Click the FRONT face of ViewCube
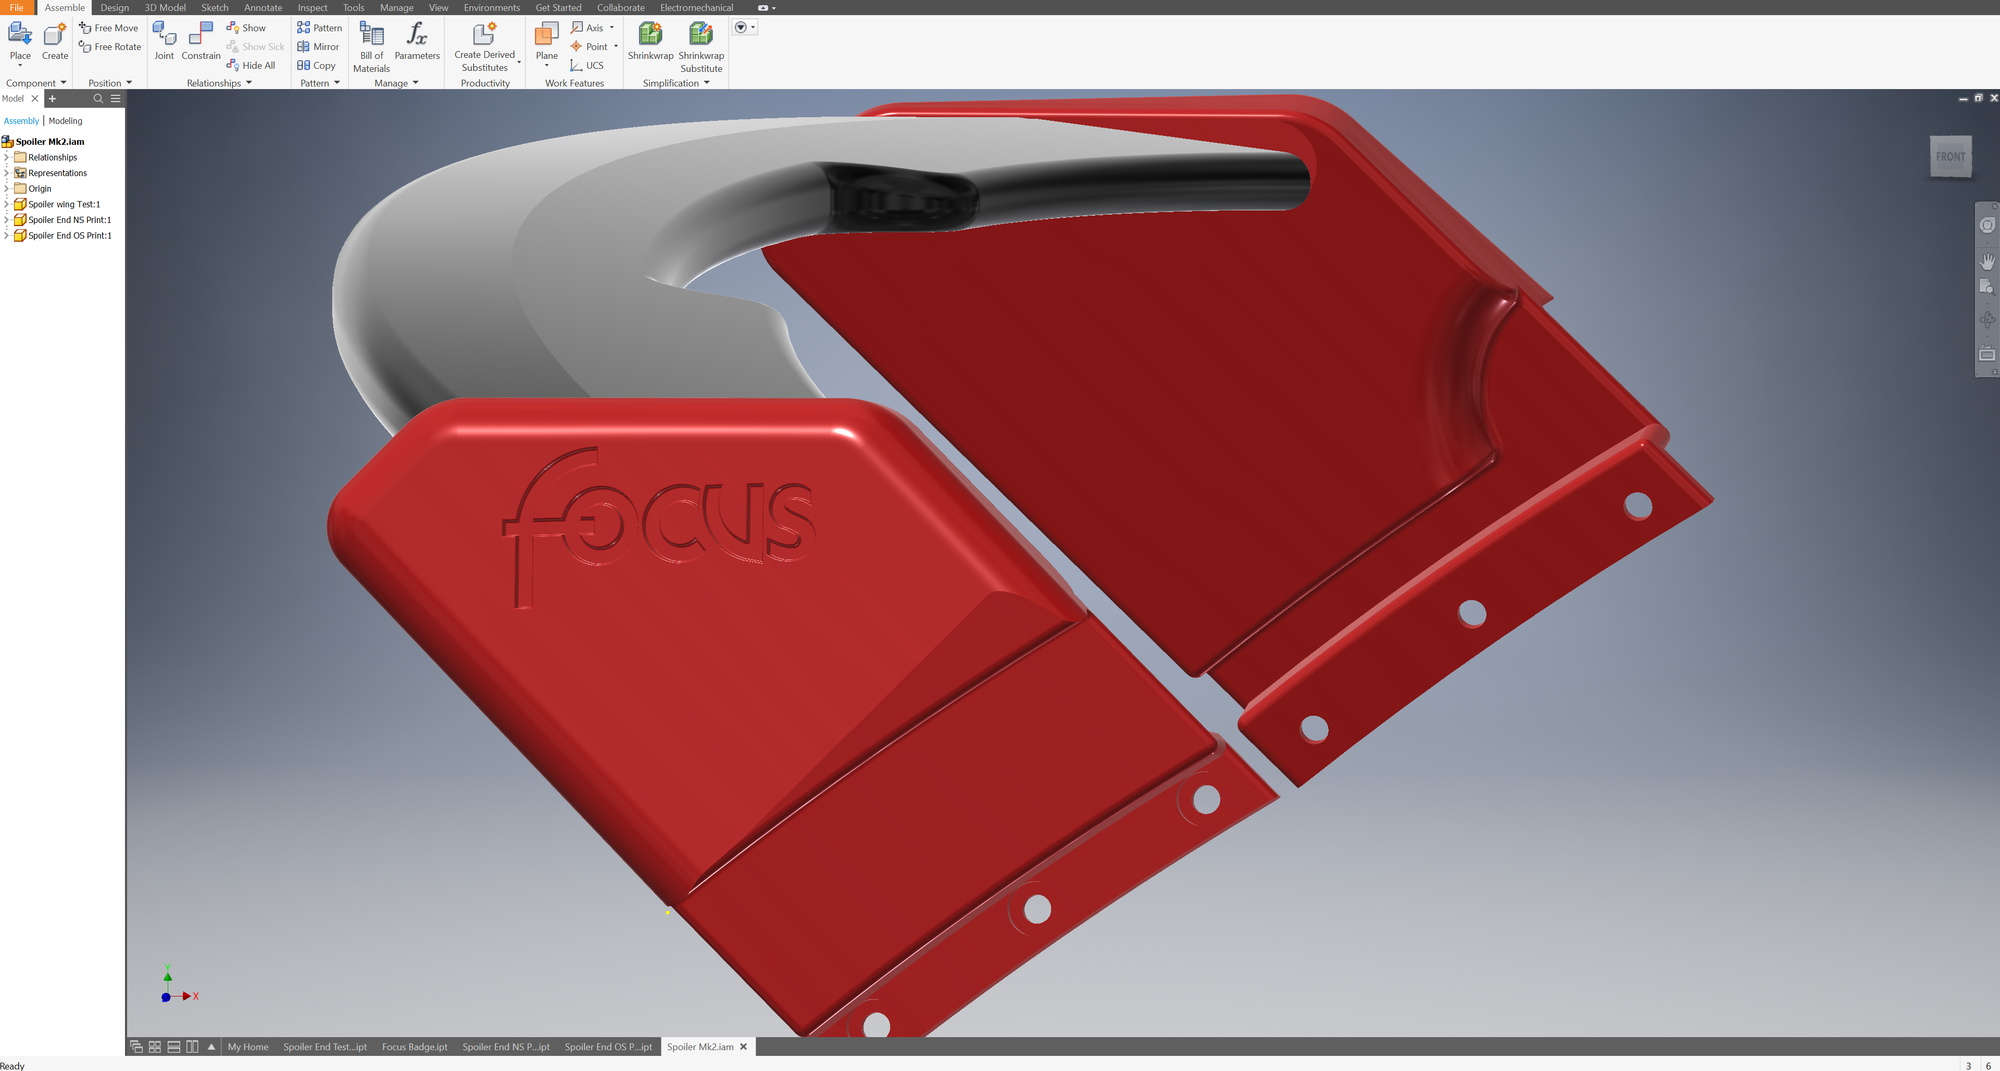The image size is (2000, 1071). coord(1950,157)
